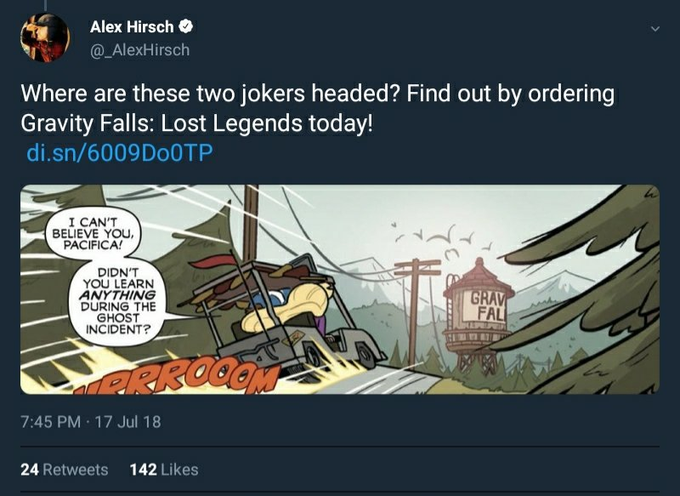Click the tweet timestamp 7:45 PM
680x496 pixels.
pyautogui.click(x=50, y=421)
